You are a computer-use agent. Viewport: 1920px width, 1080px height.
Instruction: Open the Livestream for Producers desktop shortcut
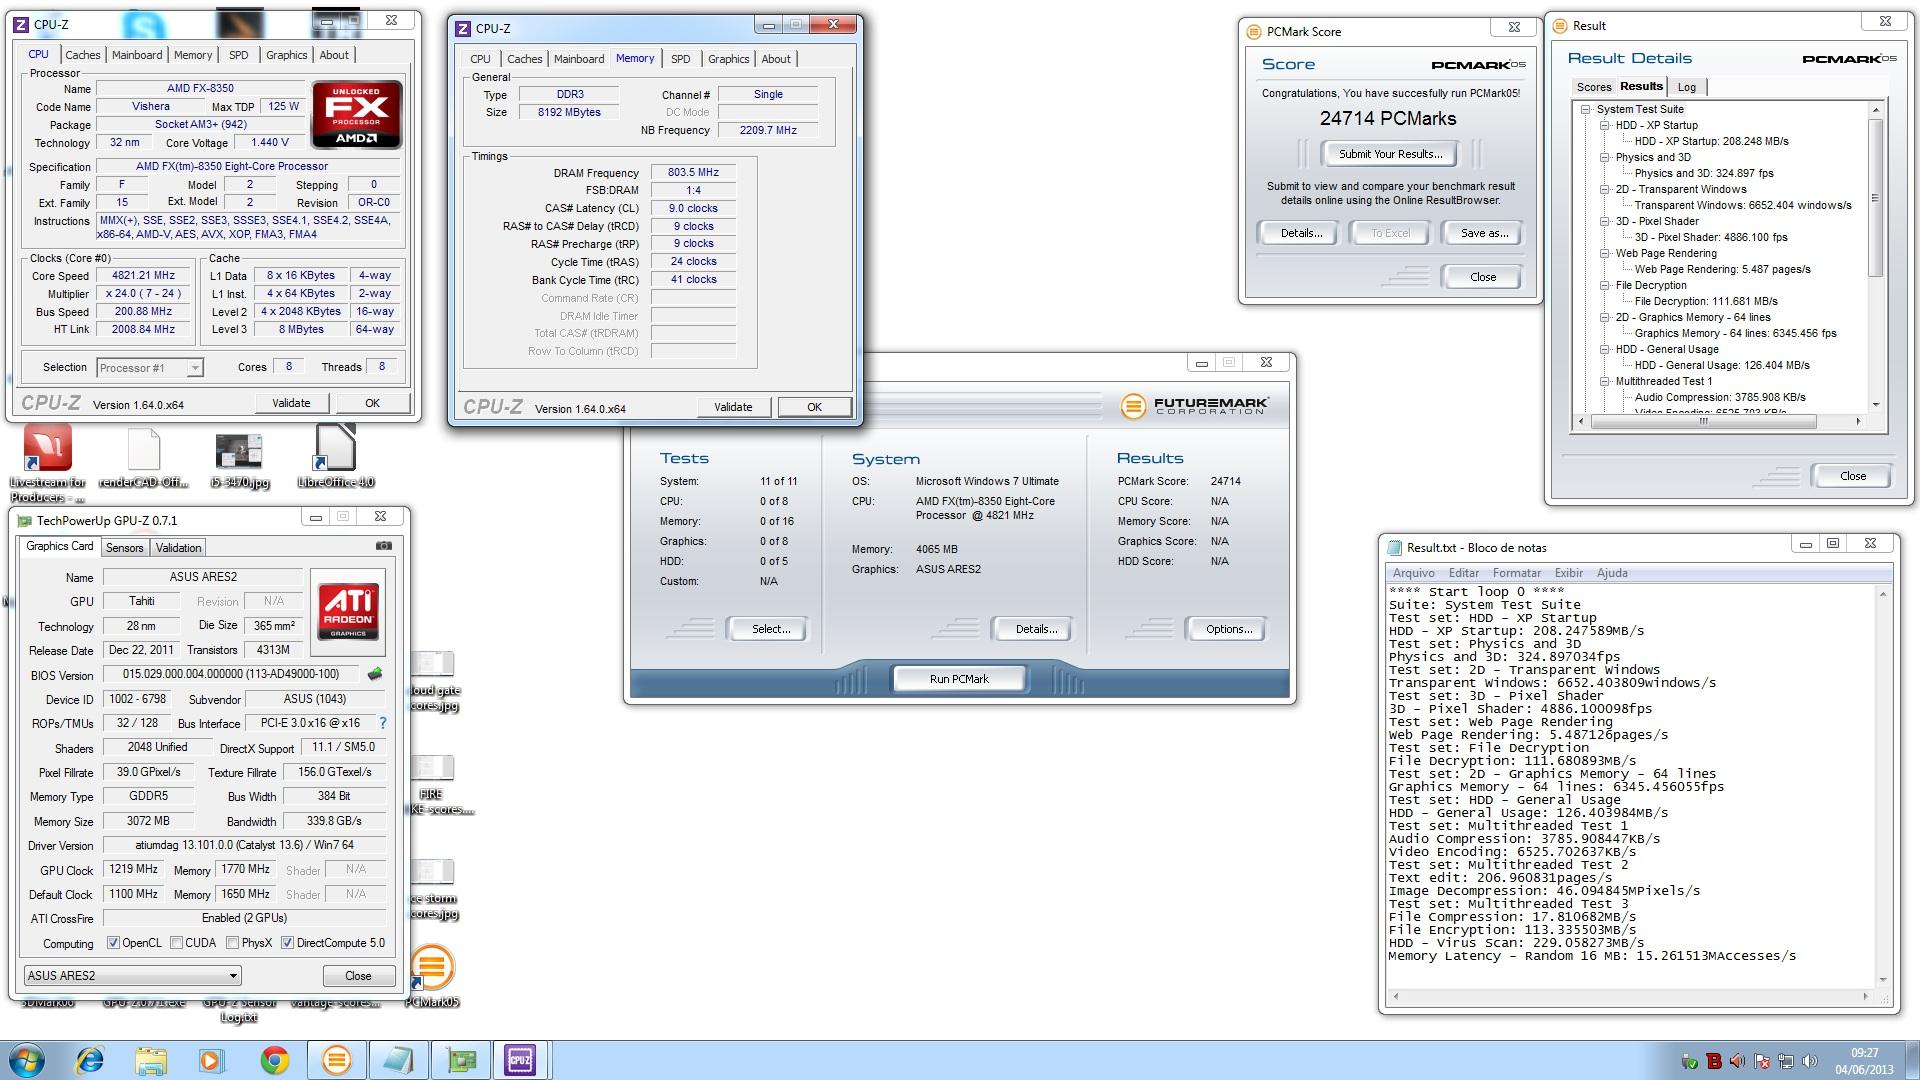point(47,447)
